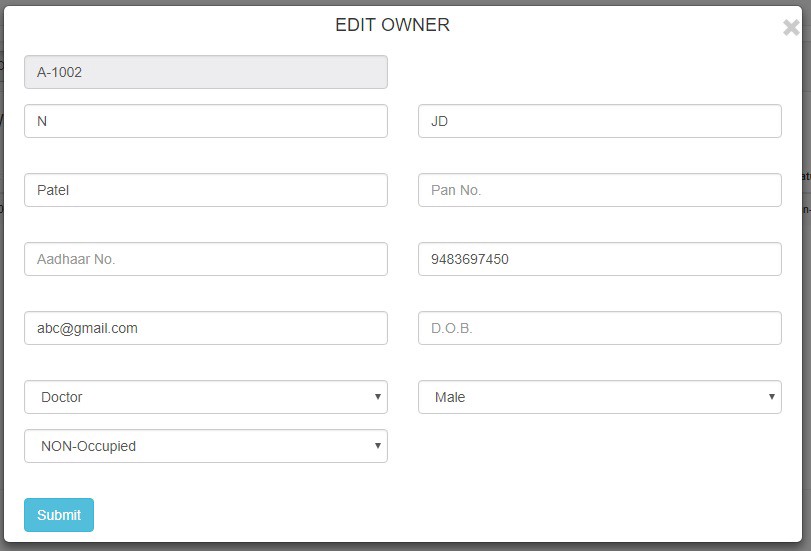Click the arrow on the Doctor select

coord(377,397)
